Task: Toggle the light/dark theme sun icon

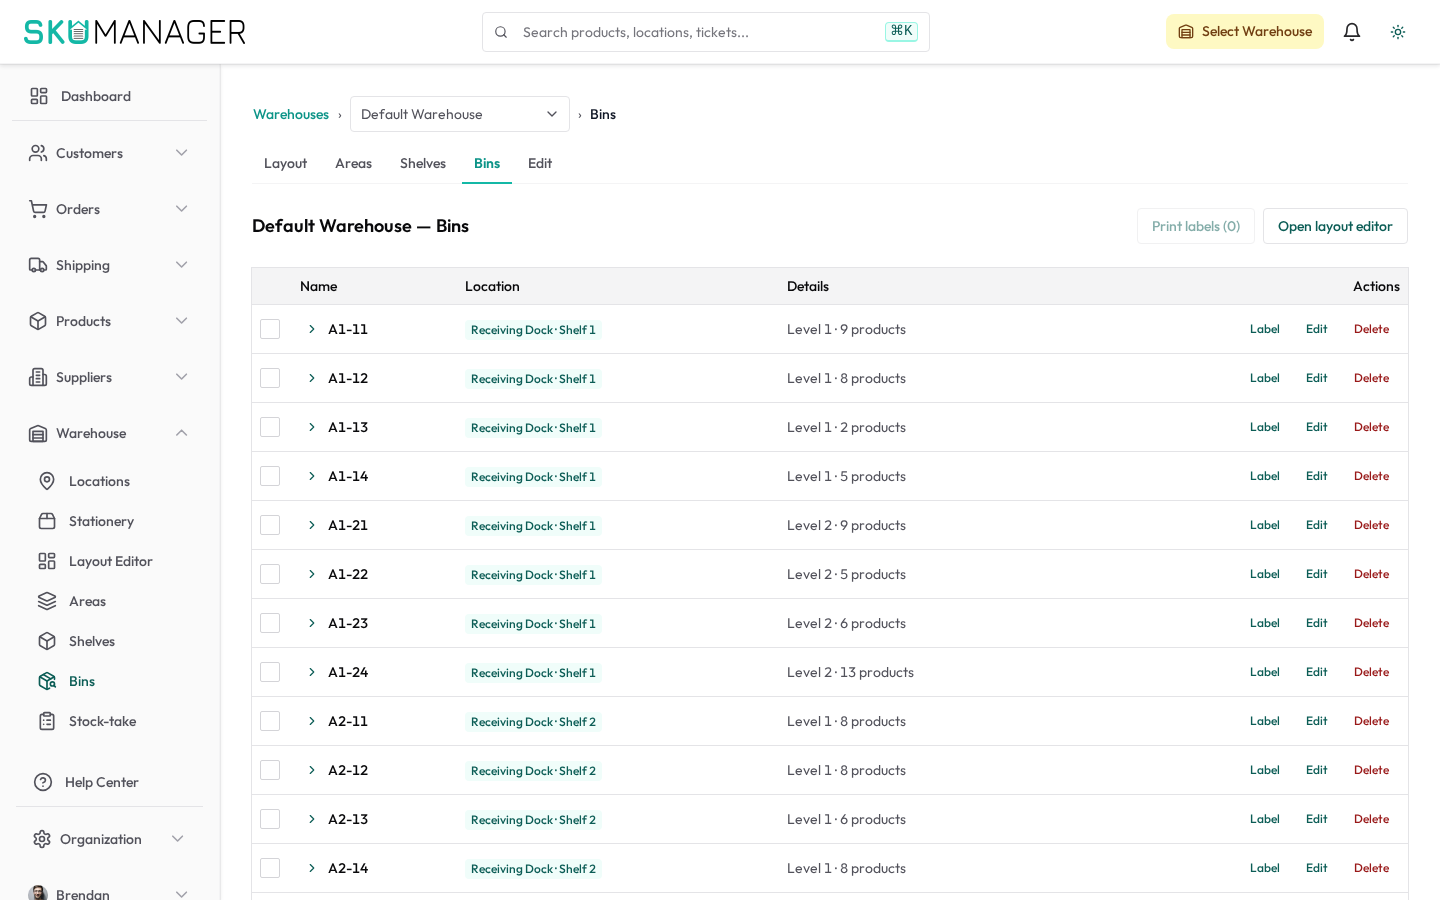Action: (x=1398, y=32)
